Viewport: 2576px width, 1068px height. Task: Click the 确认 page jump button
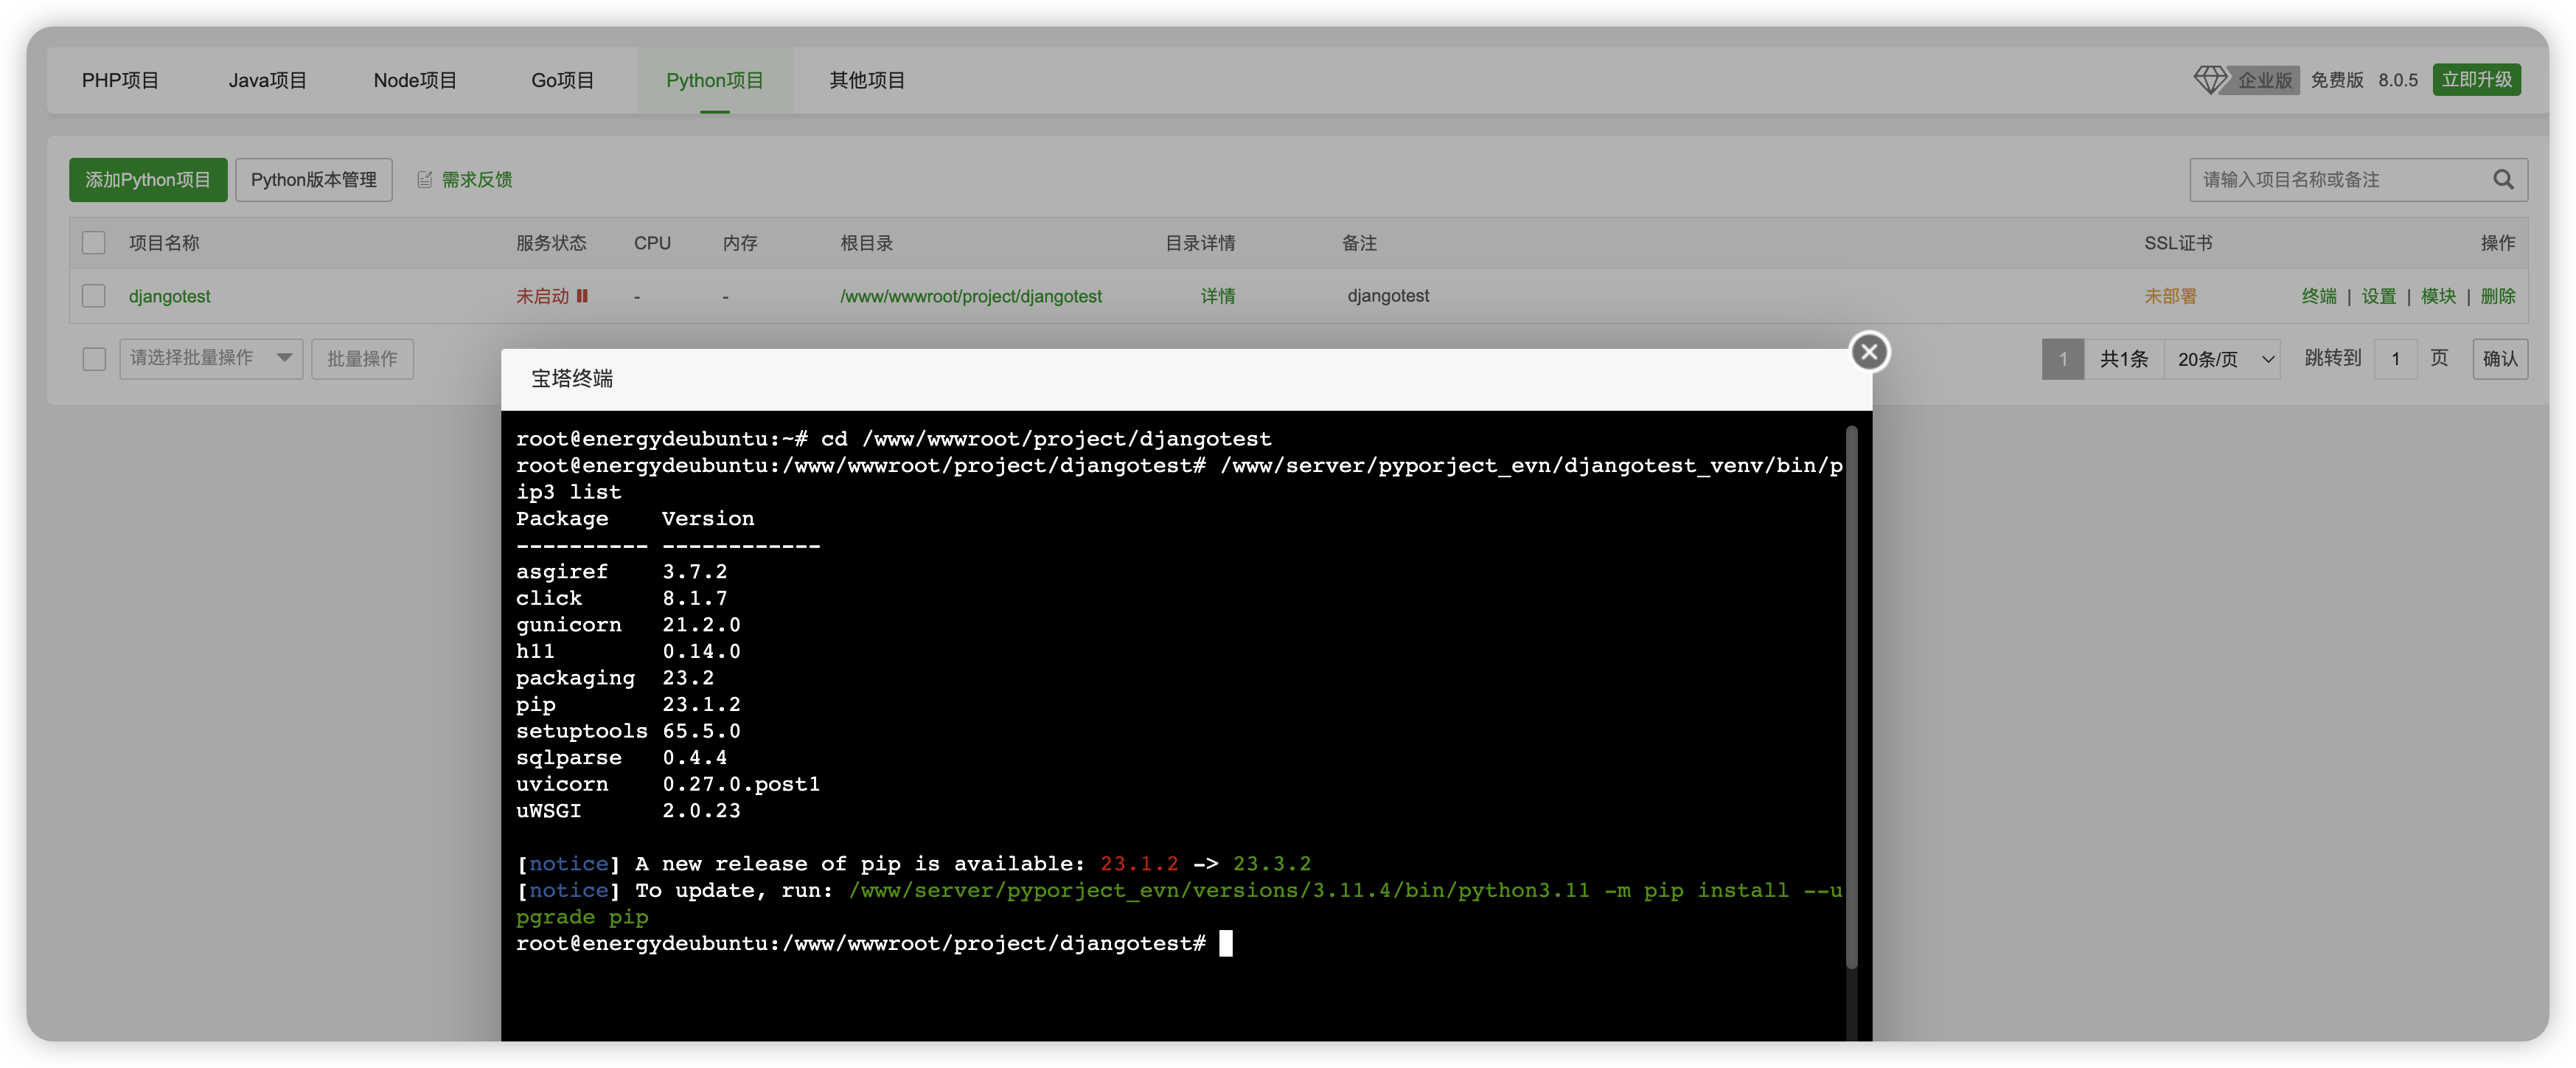[2500, 359]
